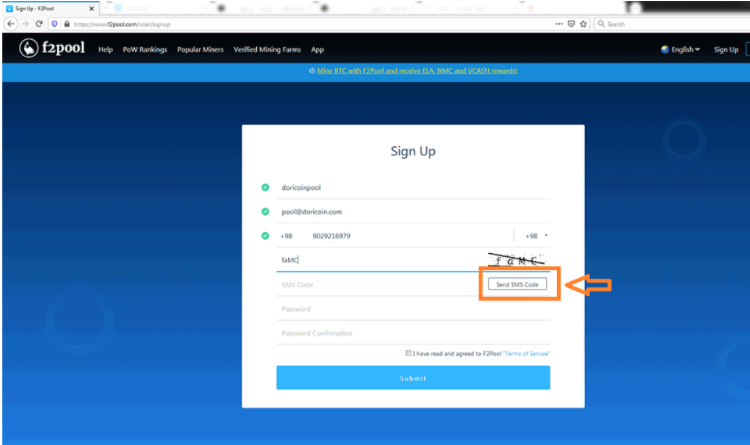The height and width of the screenshot is (445, 750).
Task: Click the Pocket save icon
Action: [571, 24]
